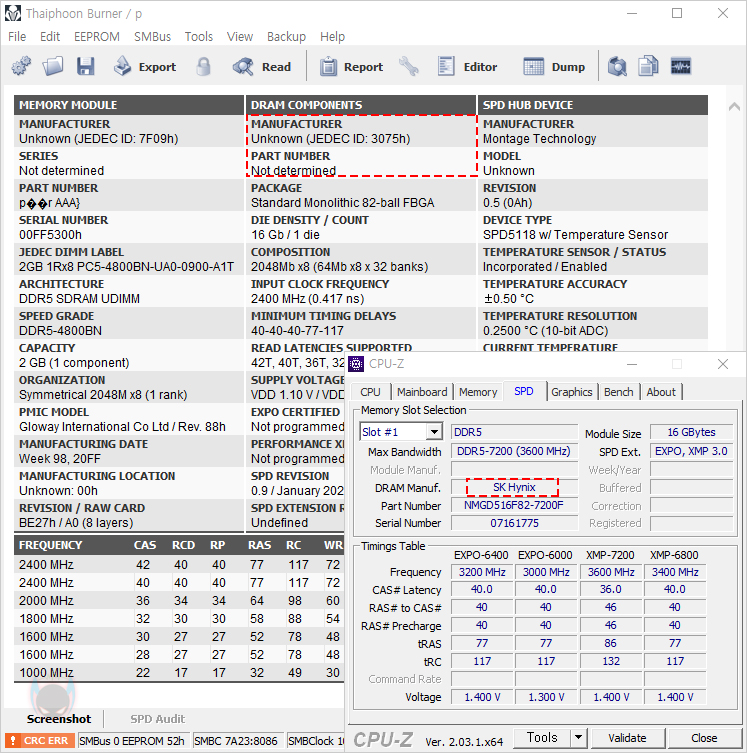Screen dimensions: 747x753
Task: Click the copy documents toolbar icon
Action: [x=648, y=66]
